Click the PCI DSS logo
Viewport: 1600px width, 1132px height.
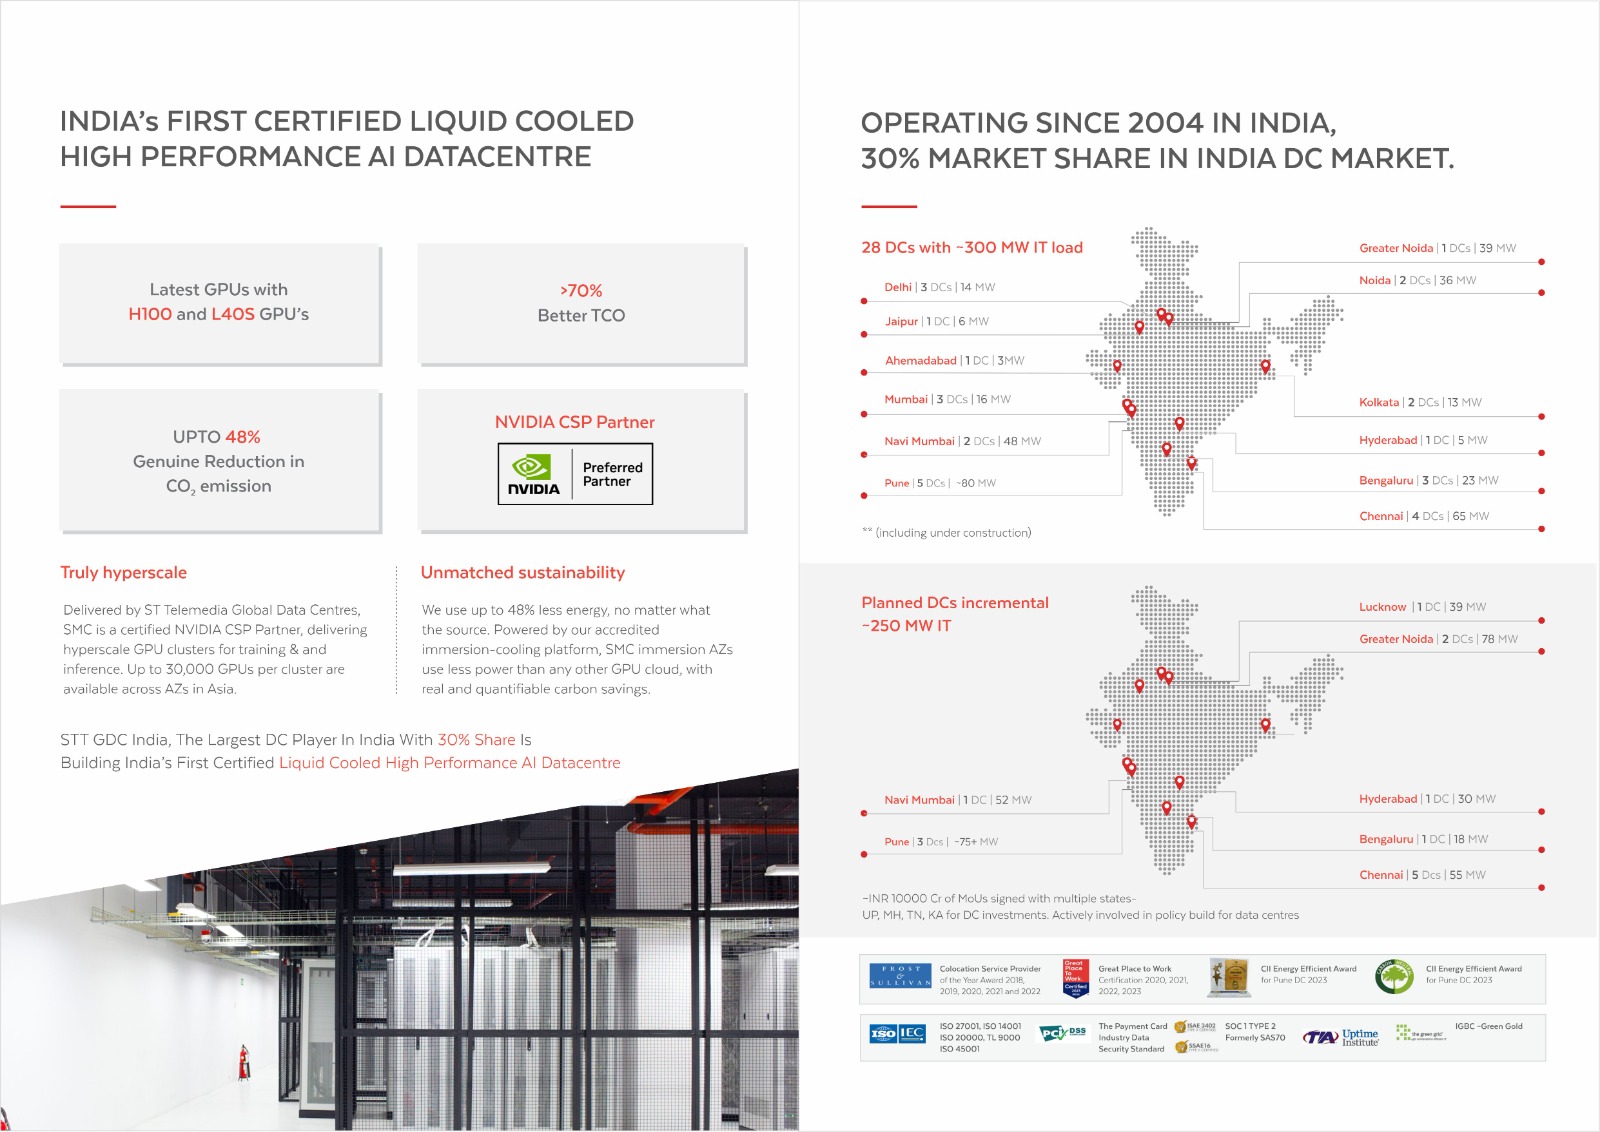tap(1062, 1033)
